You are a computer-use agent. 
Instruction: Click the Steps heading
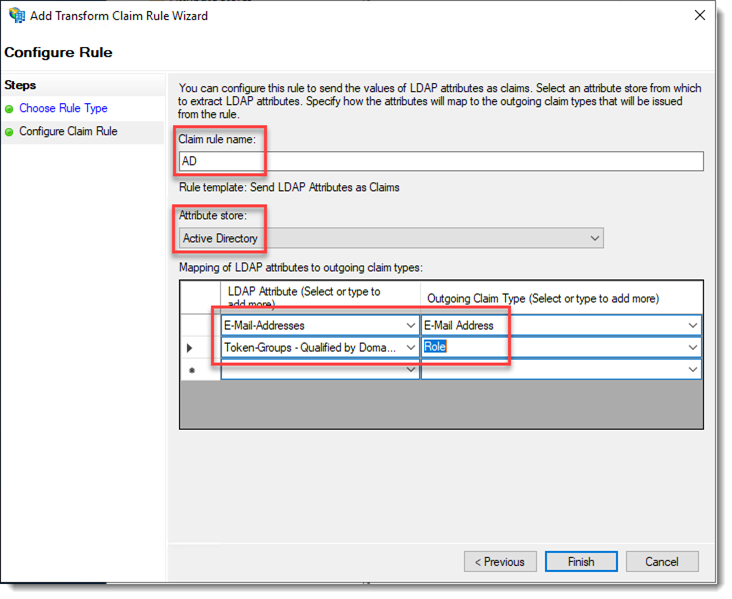(20, 85)
